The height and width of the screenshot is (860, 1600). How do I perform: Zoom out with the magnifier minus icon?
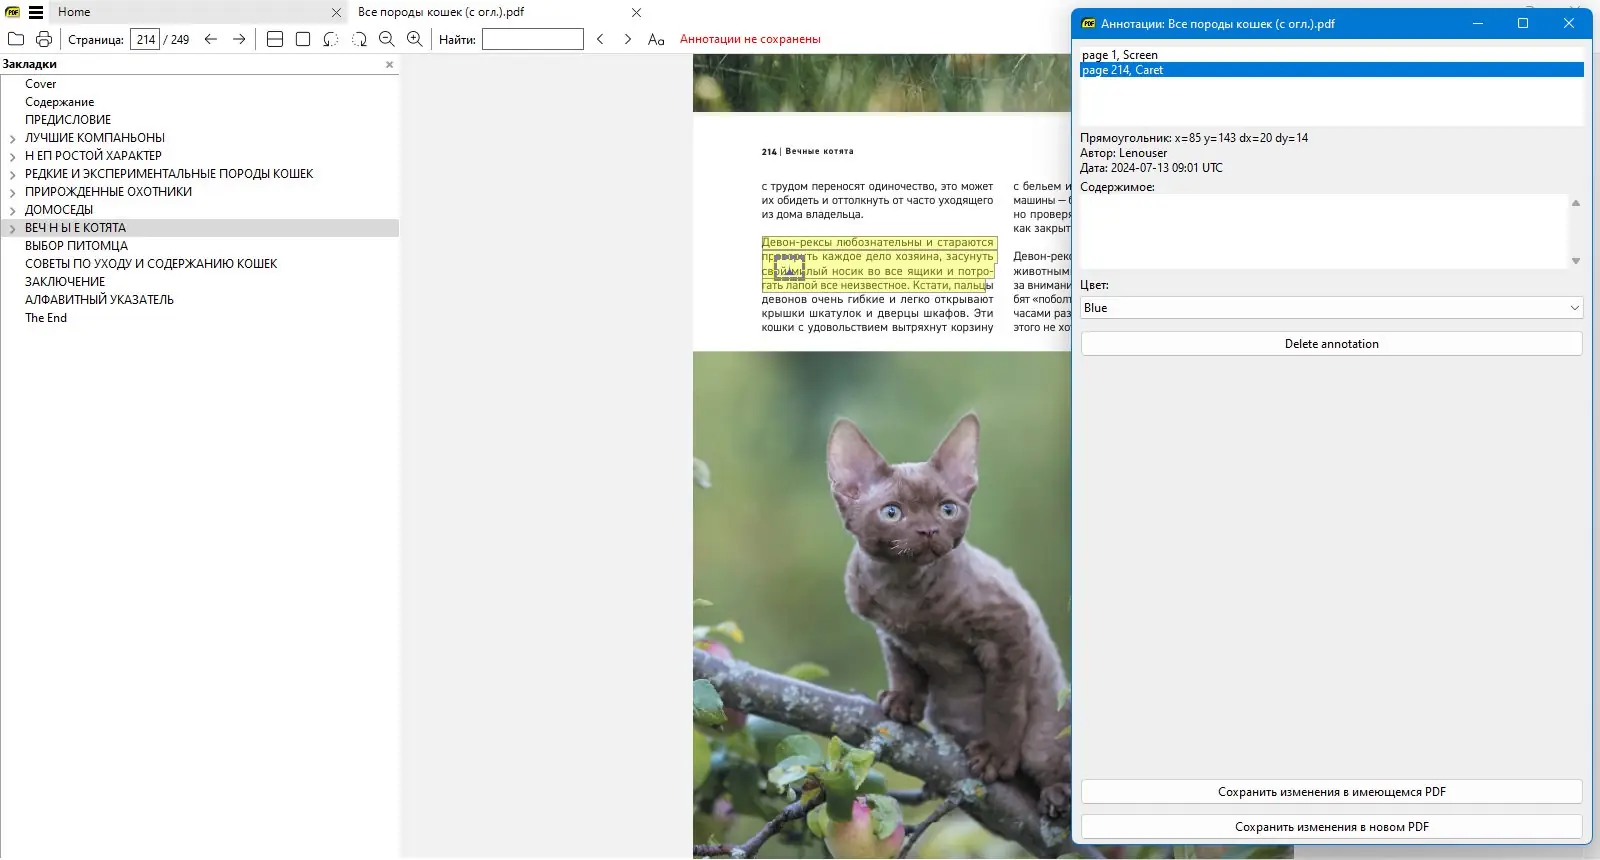(387, 39)
